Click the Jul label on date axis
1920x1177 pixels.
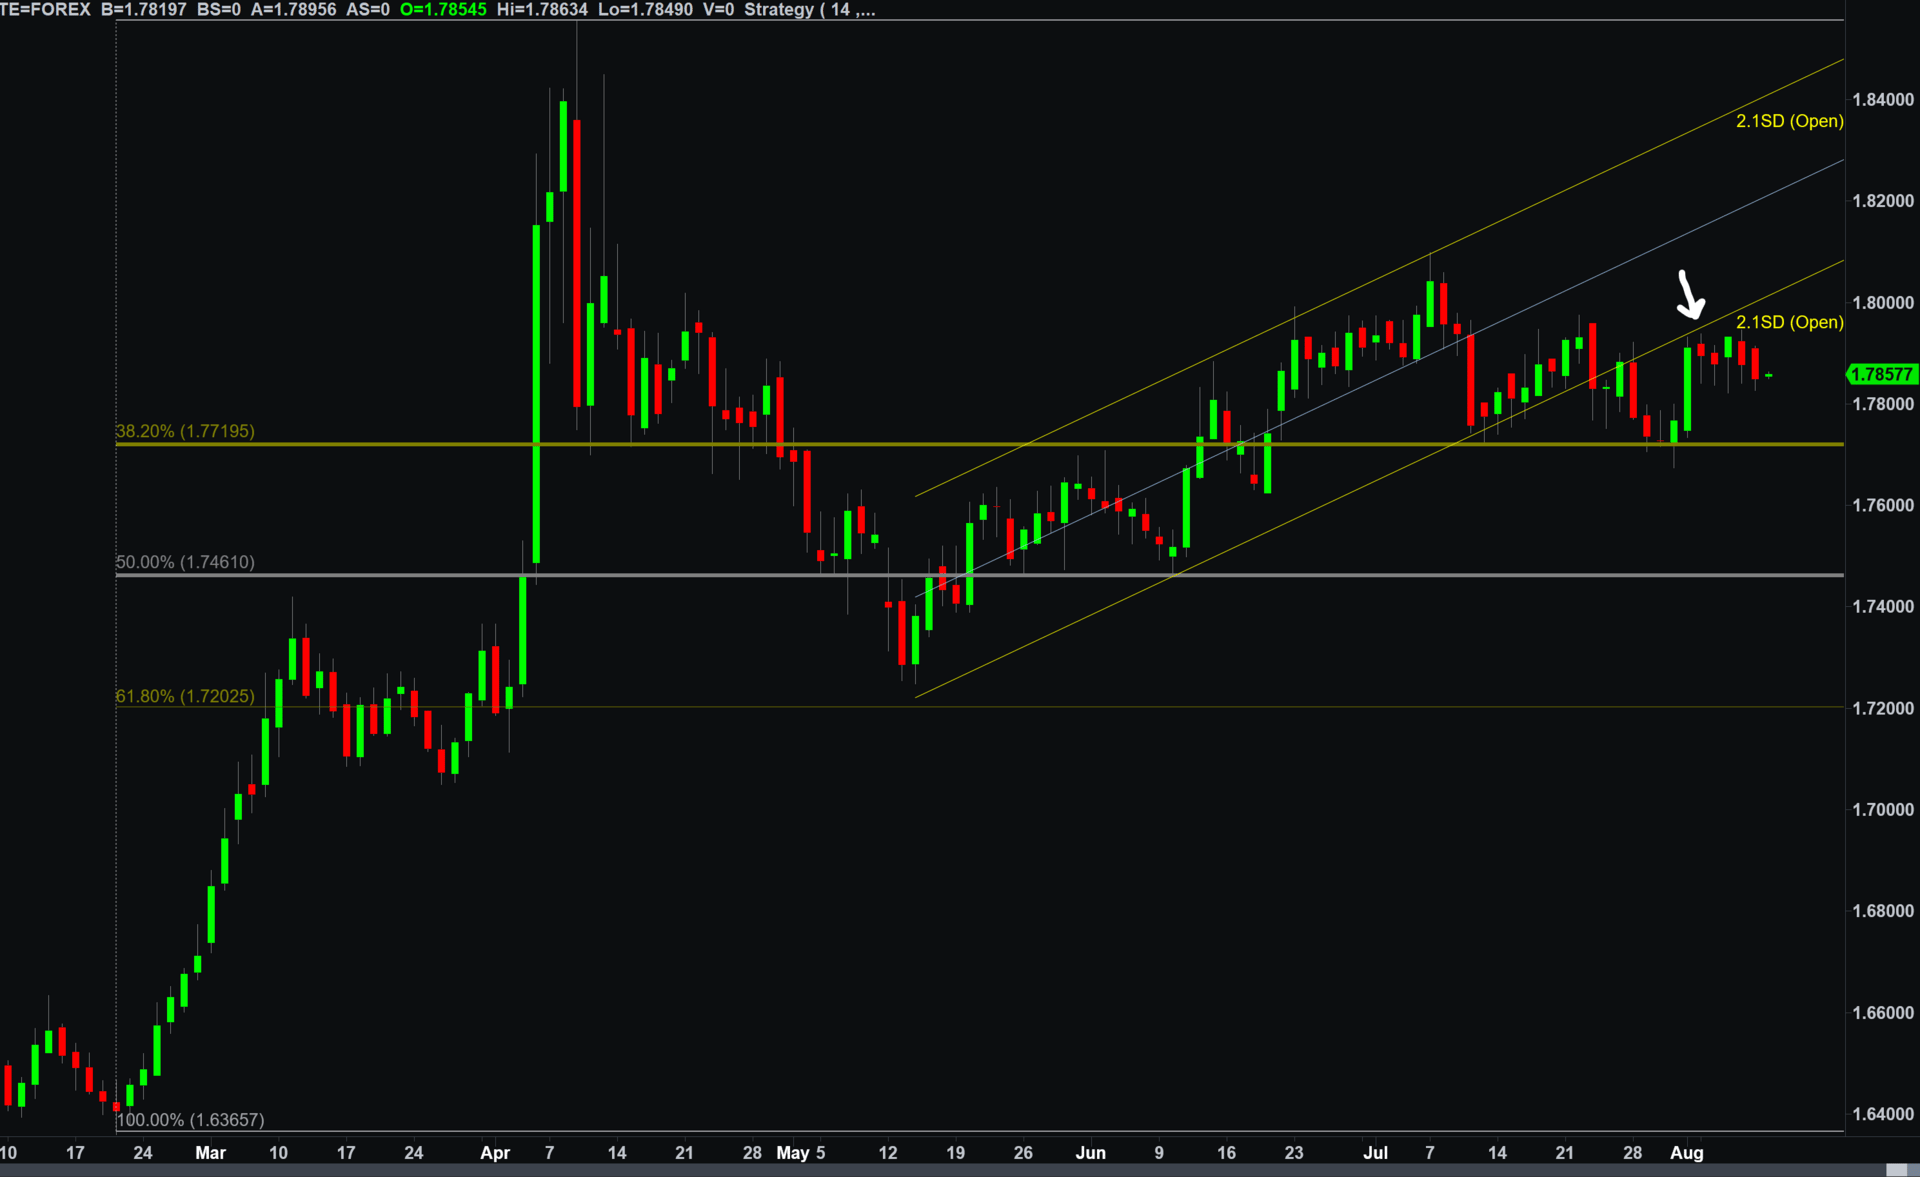point(1376,1153)
